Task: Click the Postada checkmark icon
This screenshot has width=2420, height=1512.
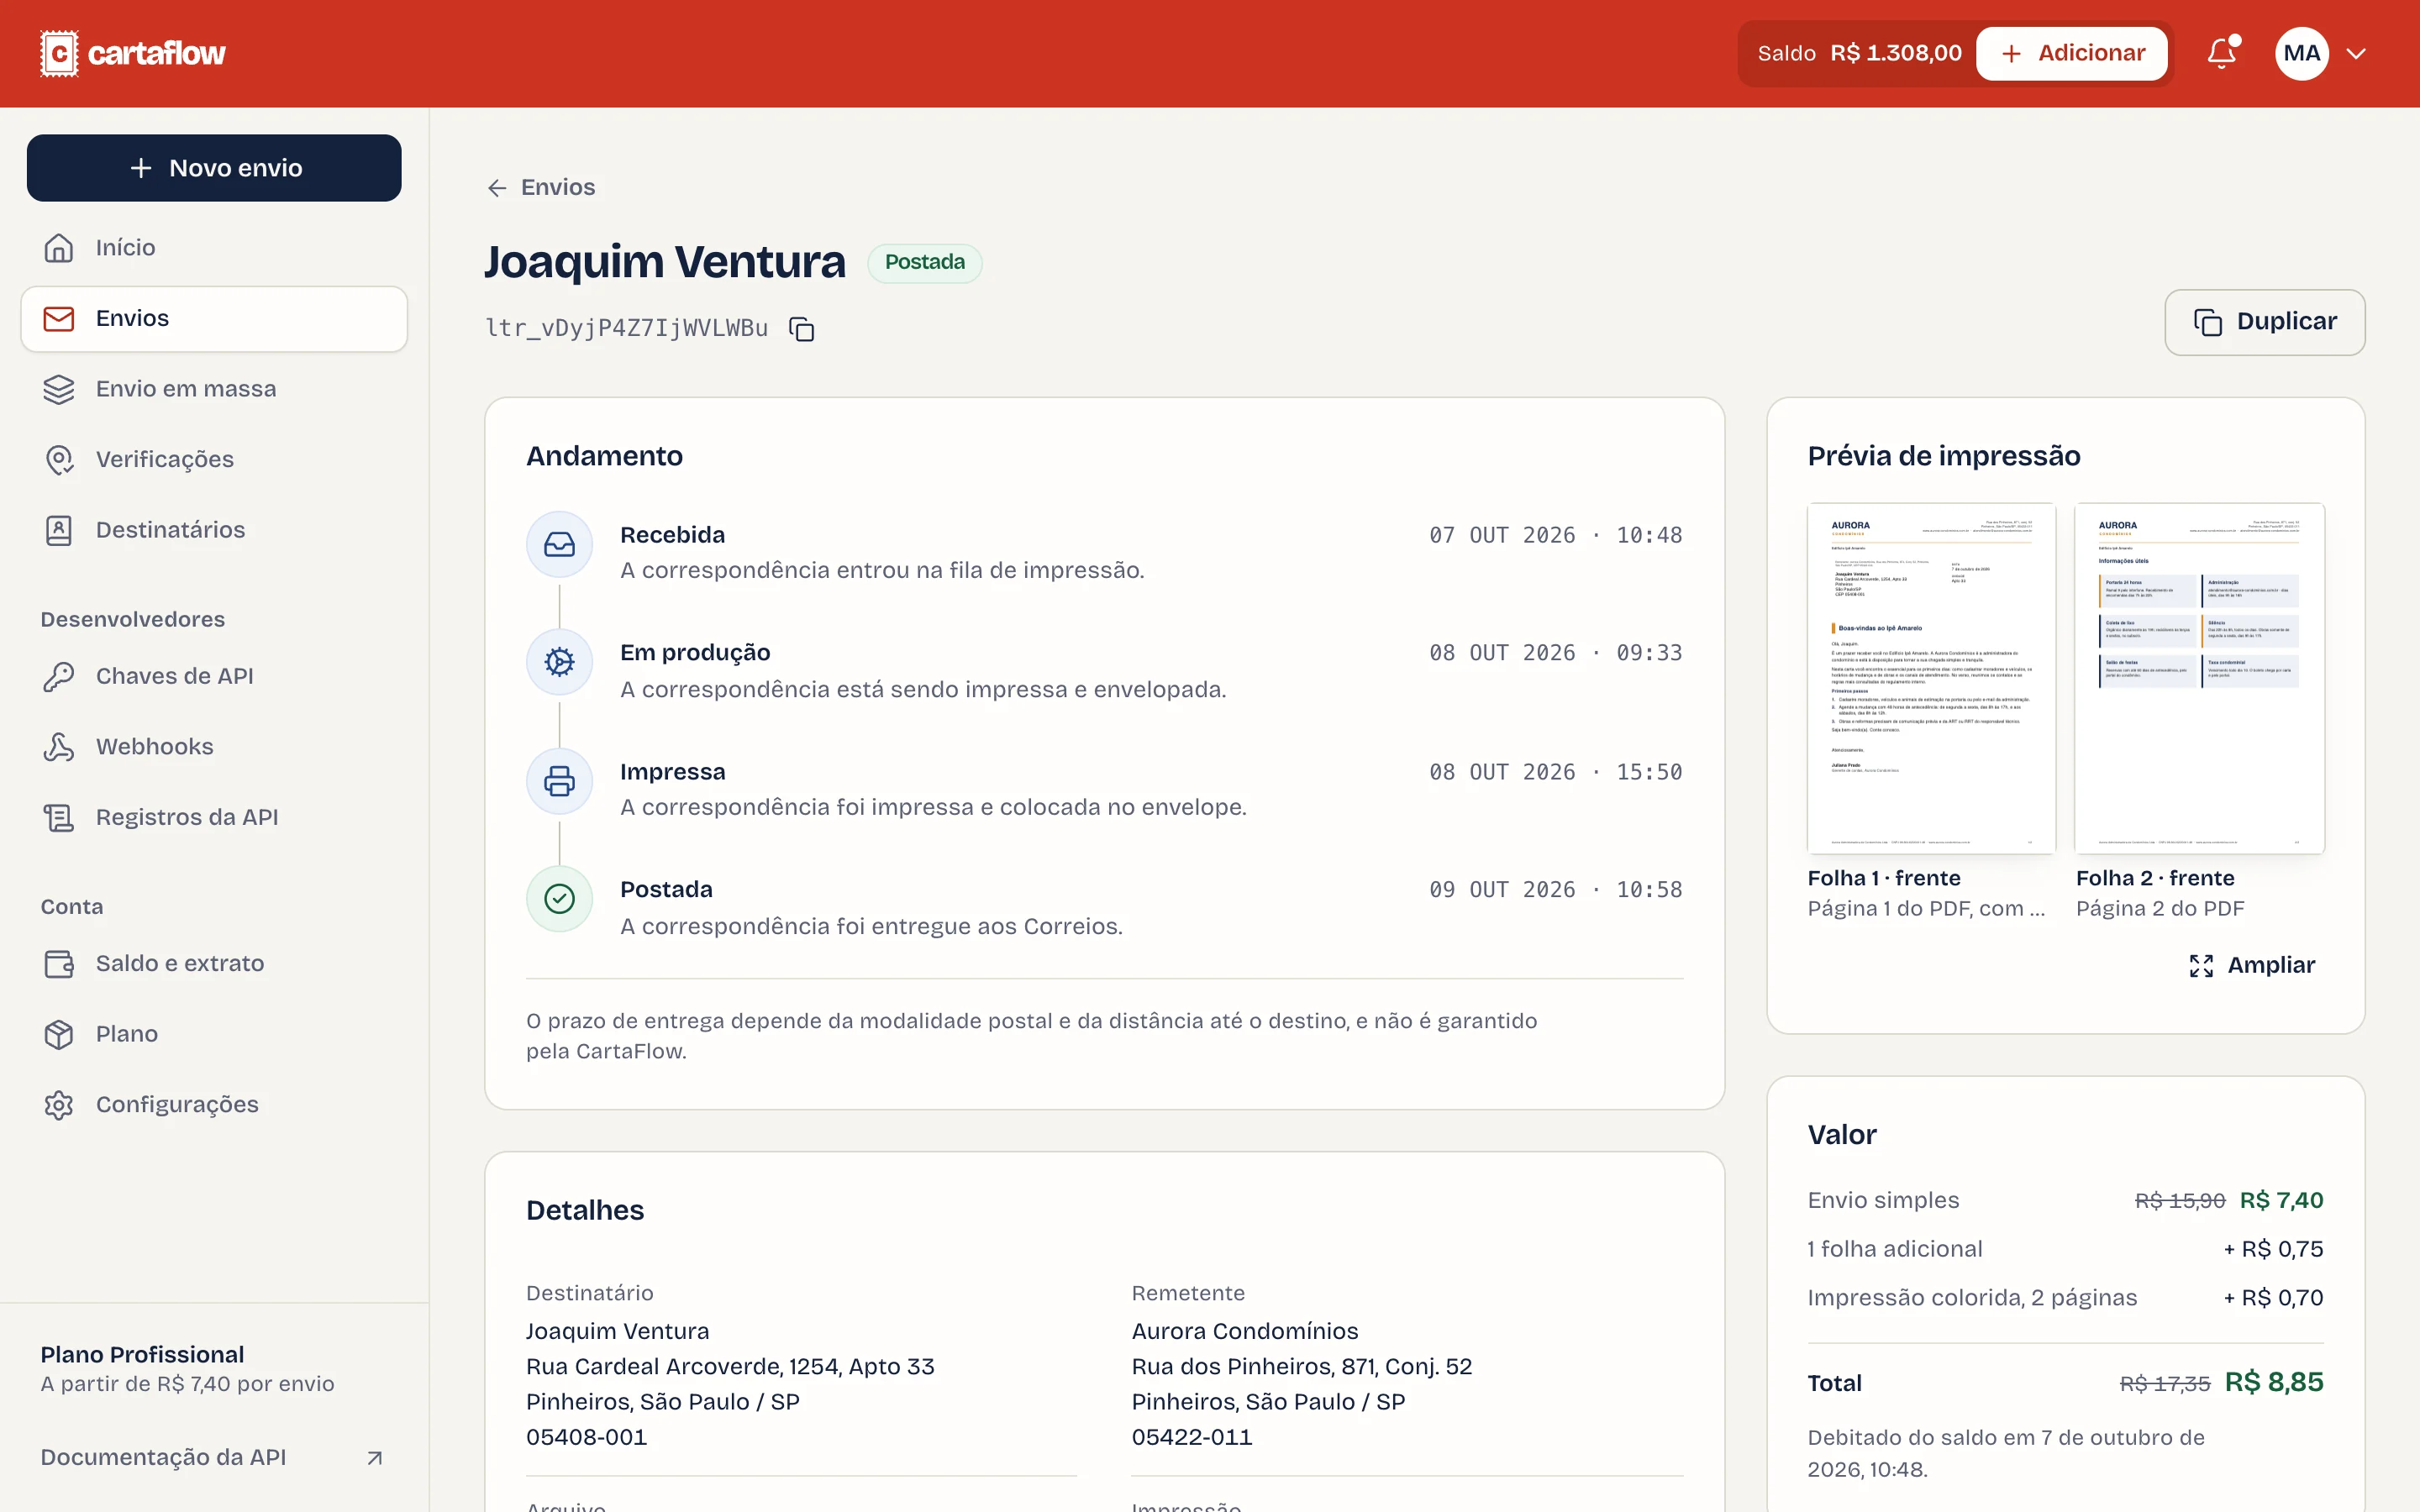Action: (x=559, y=899)
